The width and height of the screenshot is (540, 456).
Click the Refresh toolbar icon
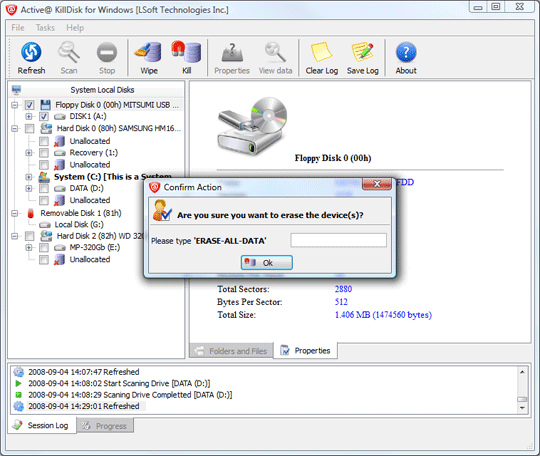pos(31,52)
